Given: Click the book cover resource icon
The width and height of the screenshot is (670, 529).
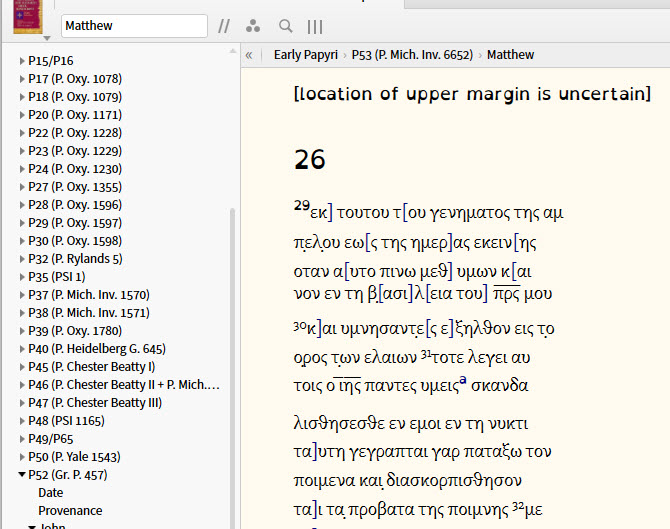Looking at the screenshot, I should (27, 18).
